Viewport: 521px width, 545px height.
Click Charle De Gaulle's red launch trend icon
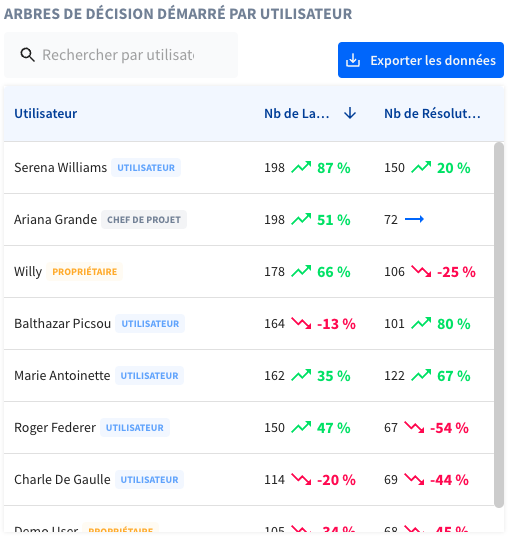click(301, 479)
